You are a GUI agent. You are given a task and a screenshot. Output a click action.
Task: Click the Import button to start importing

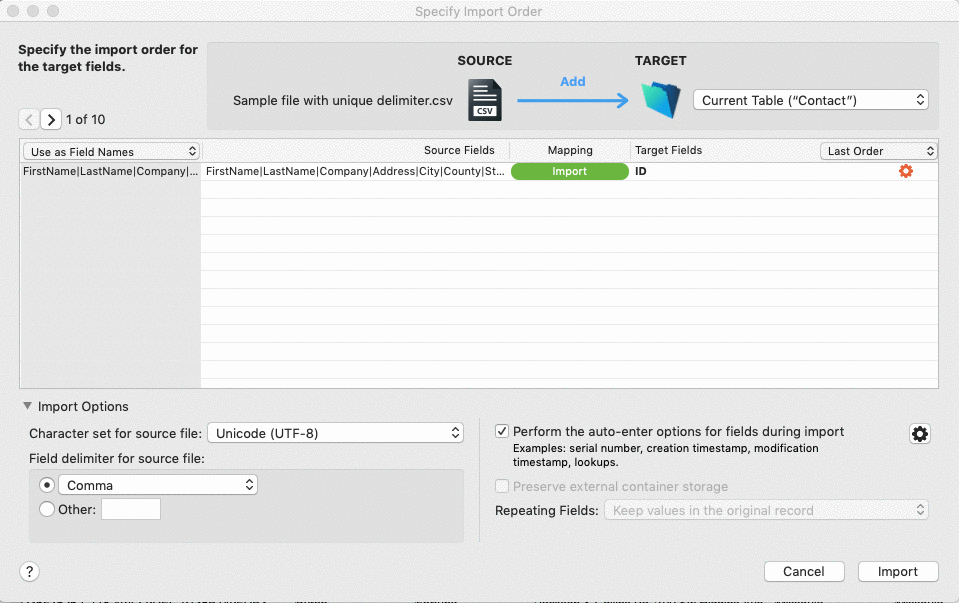coord(897,571)
